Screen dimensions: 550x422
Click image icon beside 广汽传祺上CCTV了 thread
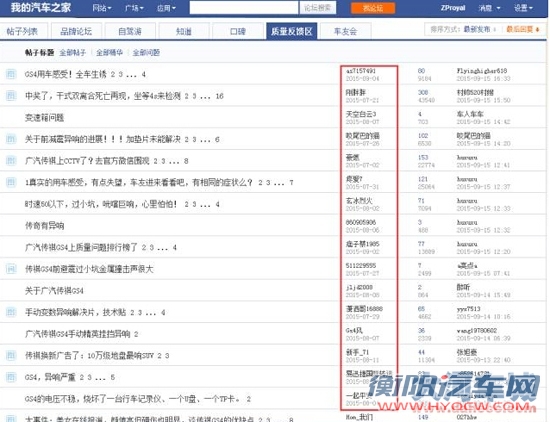tap(11, 161)
